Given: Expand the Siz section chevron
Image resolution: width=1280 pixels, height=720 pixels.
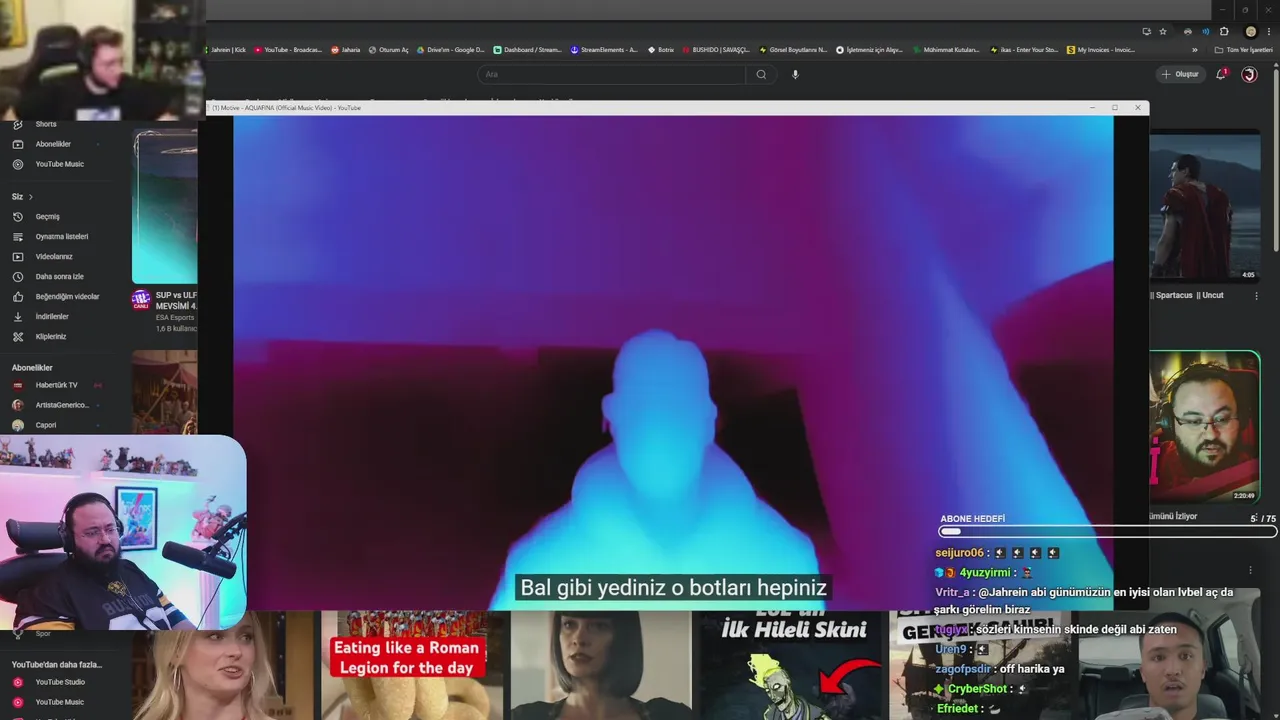Looking at the screenshot, I should pos(31,197).
